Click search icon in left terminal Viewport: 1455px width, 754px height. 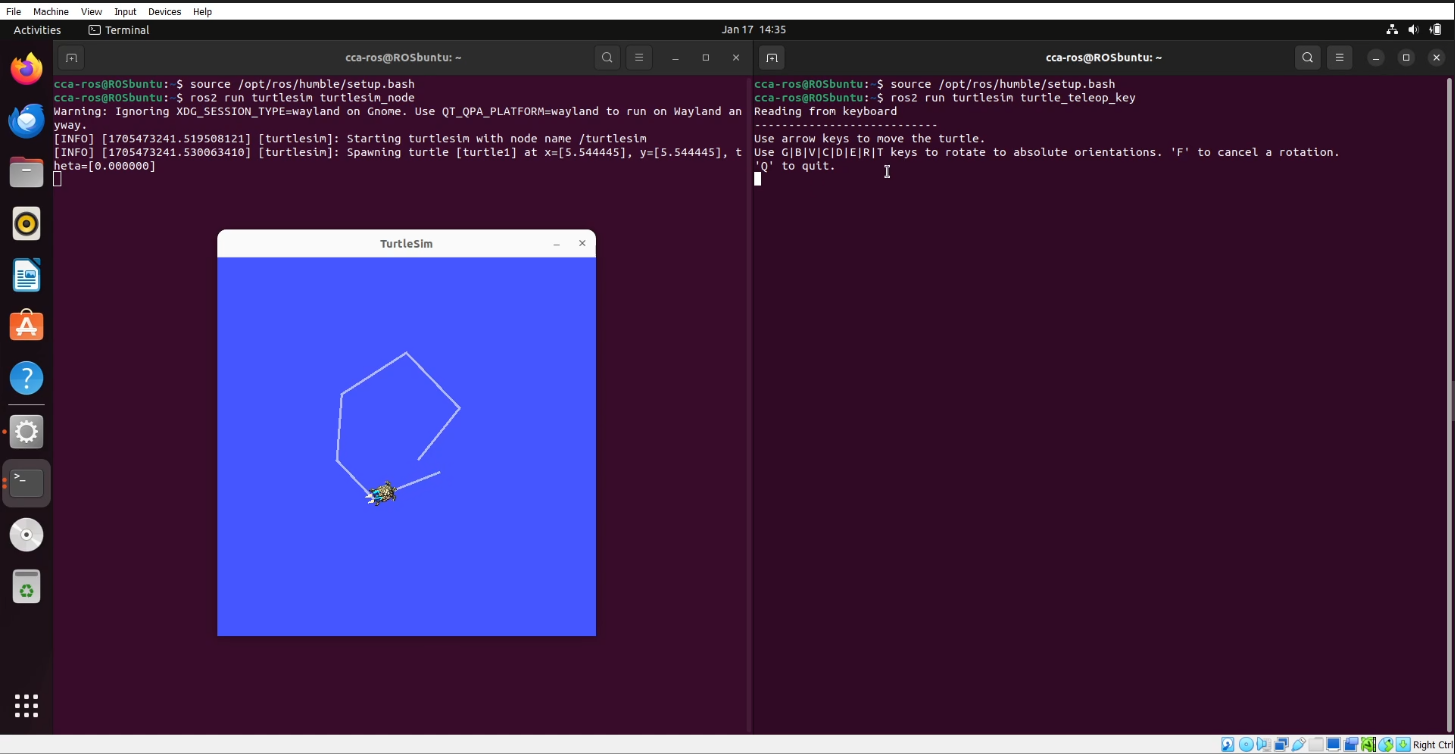pyautogui.click(x=607, y=58)
